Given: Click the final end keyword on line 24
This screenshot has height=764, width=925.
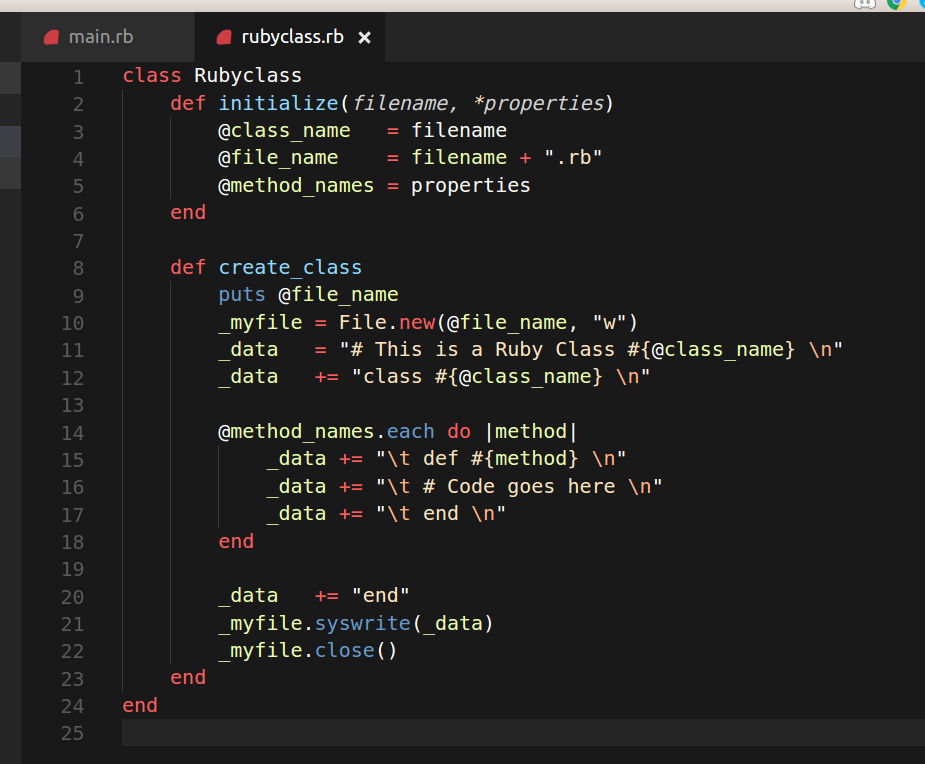Looking at the screenshot, I should 140,705.
